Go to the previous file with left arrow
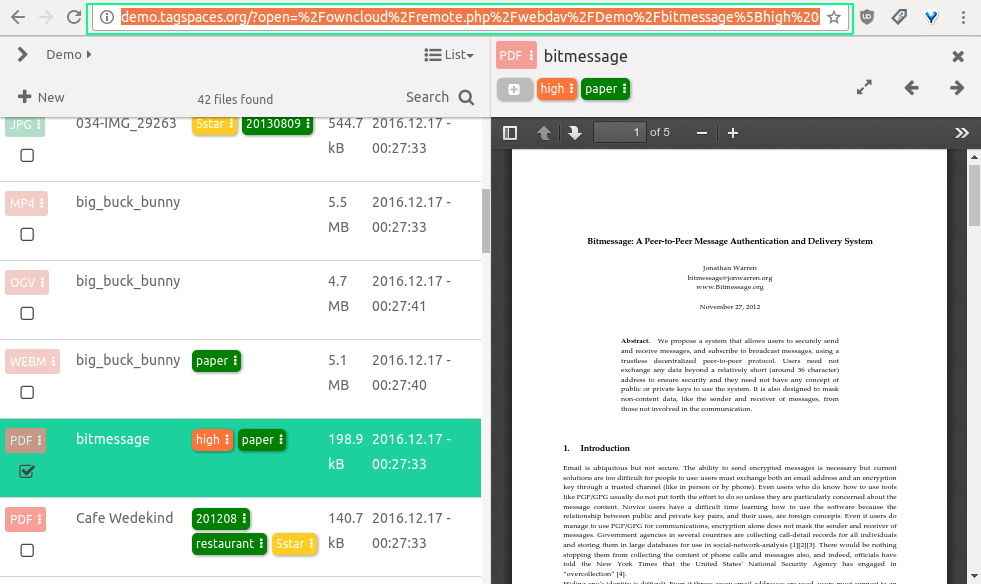 [912, 88]
